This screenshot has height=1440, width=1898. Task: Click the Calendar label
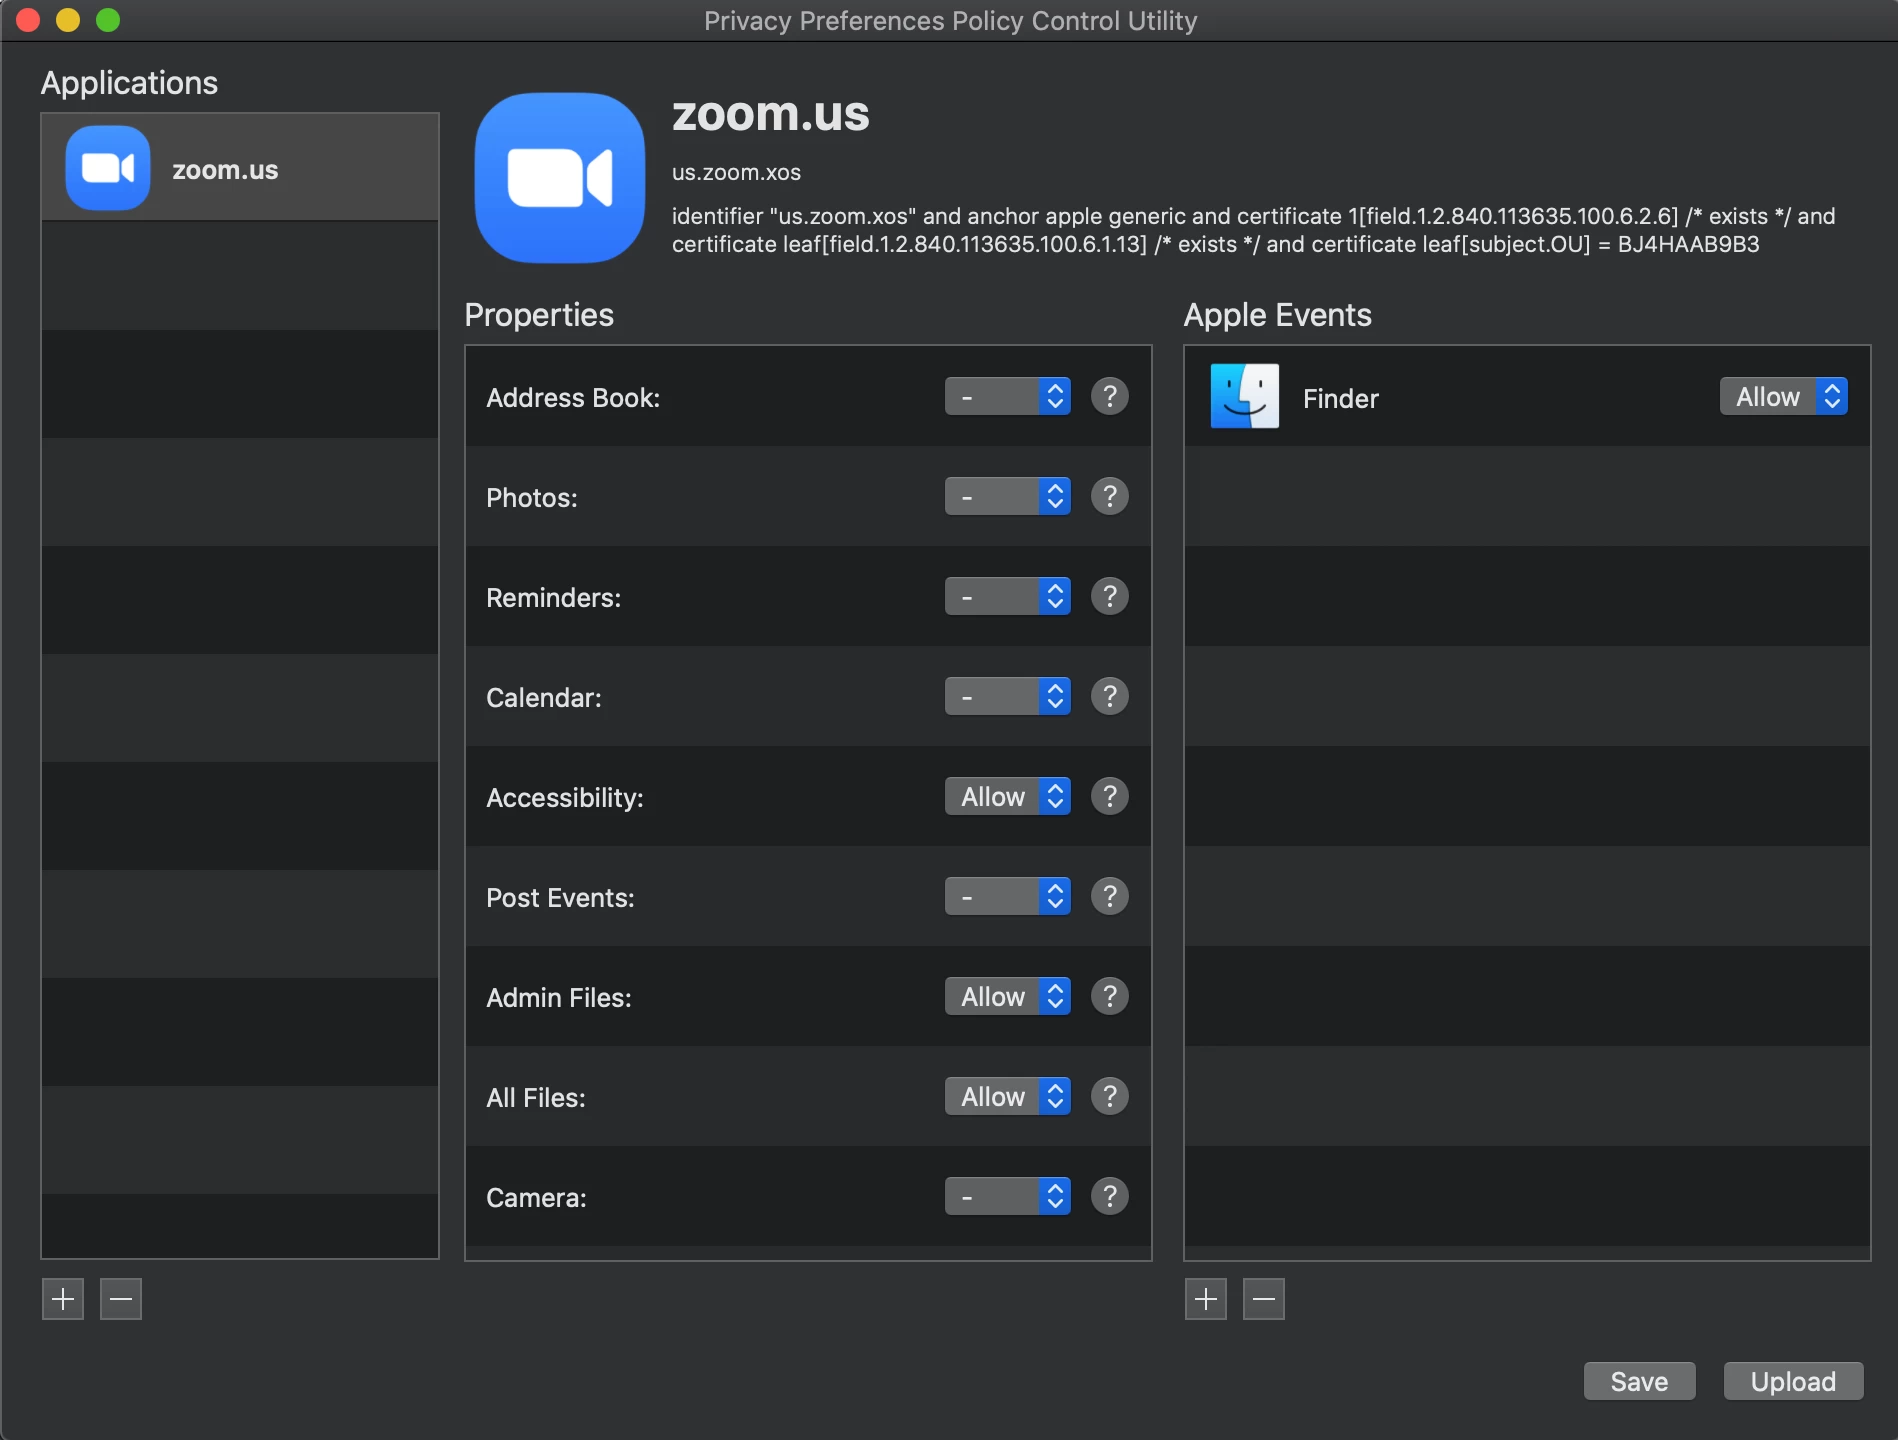click(544, 698)
